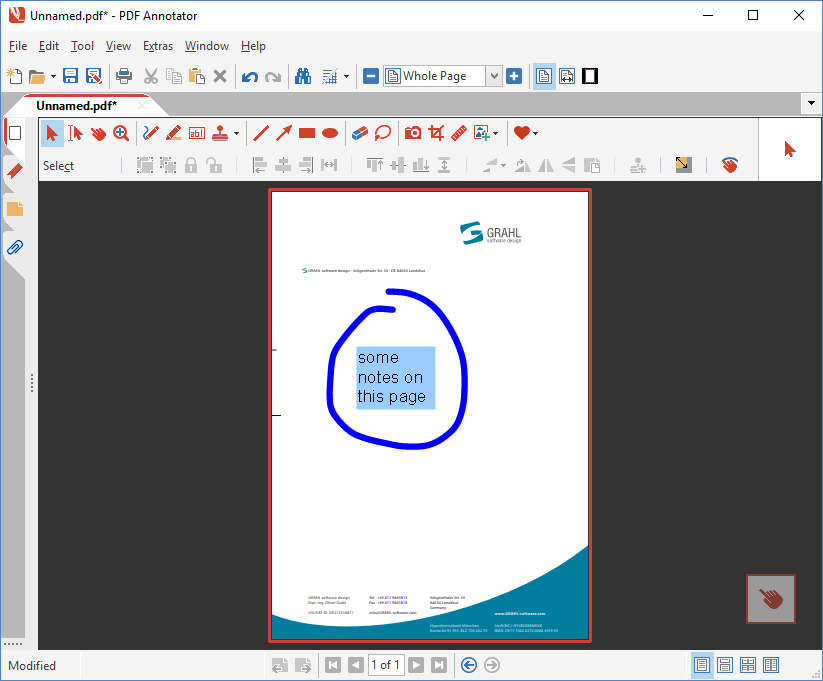Screen dimensions: 823x681
Task: Open the bookmarks pin sidebar
Action: coord(15,171)
